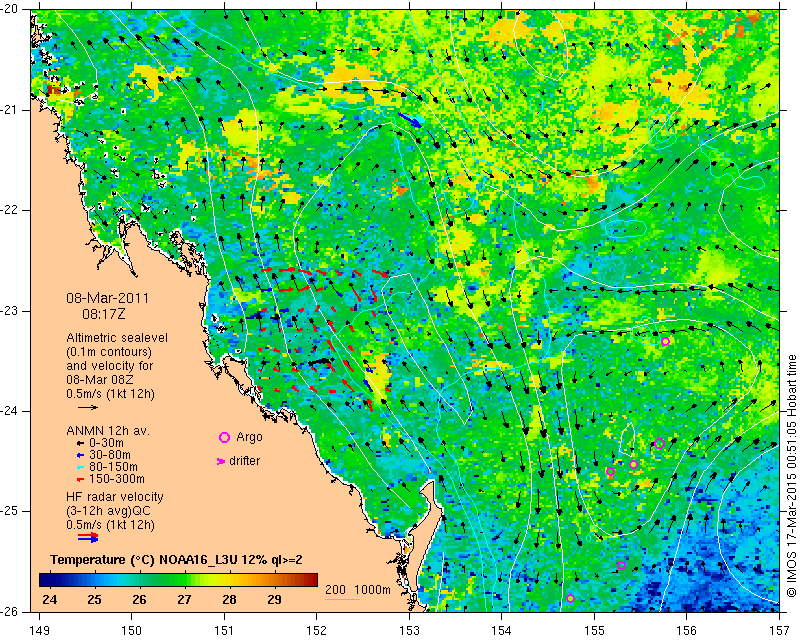Screen dimensions: 800x640
Task: Click the cyan 80-150m ANMN legend arrow
Action: 80,467
